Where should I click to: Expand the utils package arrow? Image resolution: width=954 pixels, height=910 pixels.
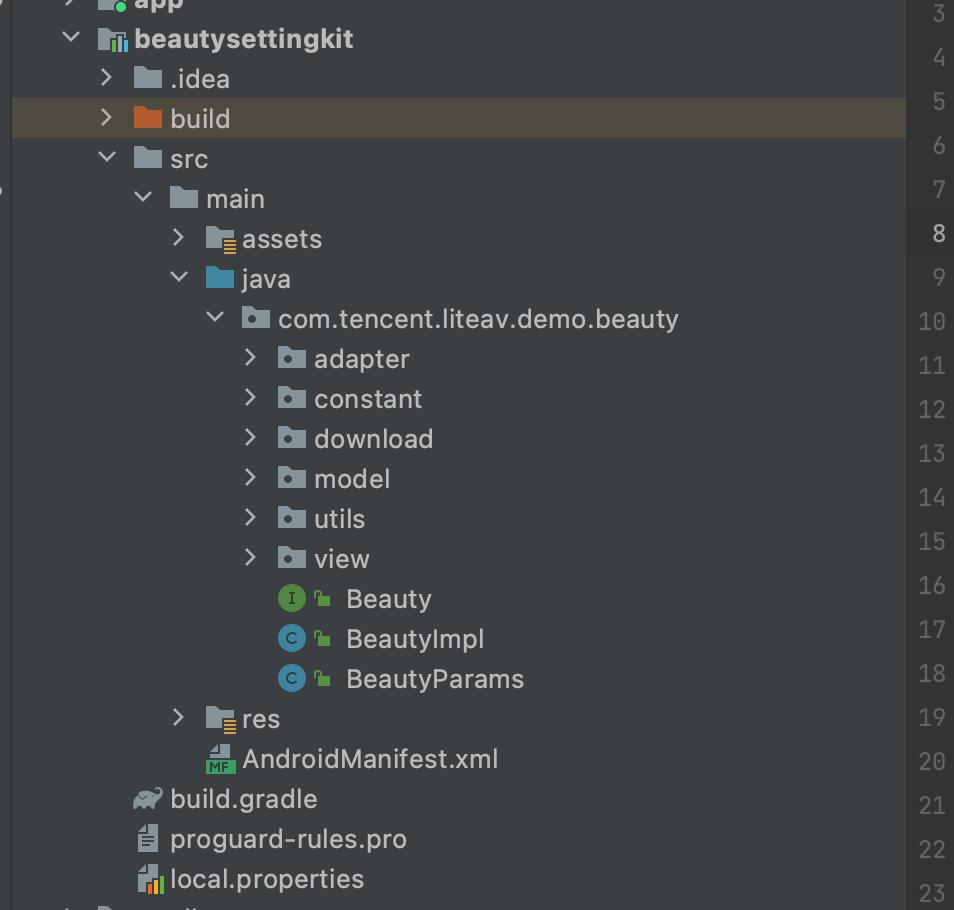250,518
